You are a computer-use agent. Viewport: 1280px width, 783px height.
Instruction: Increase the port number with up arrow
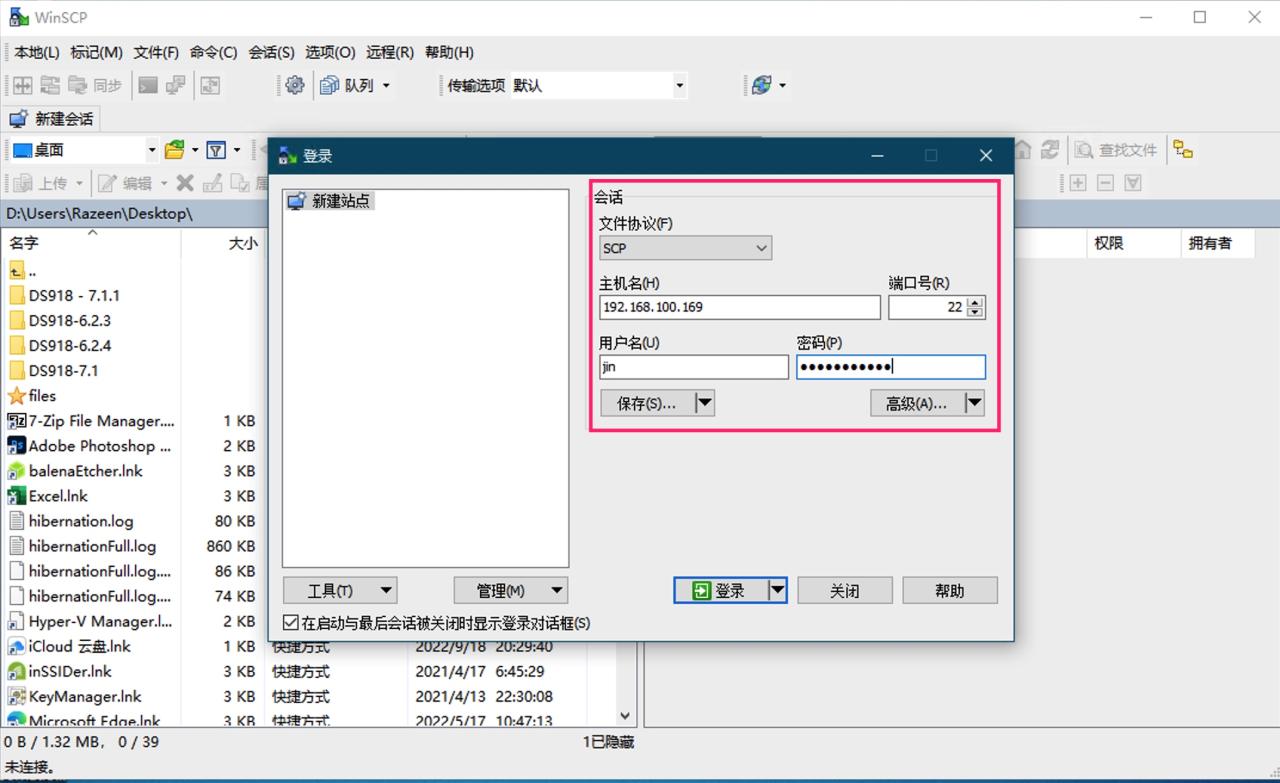tap(976, 302)
